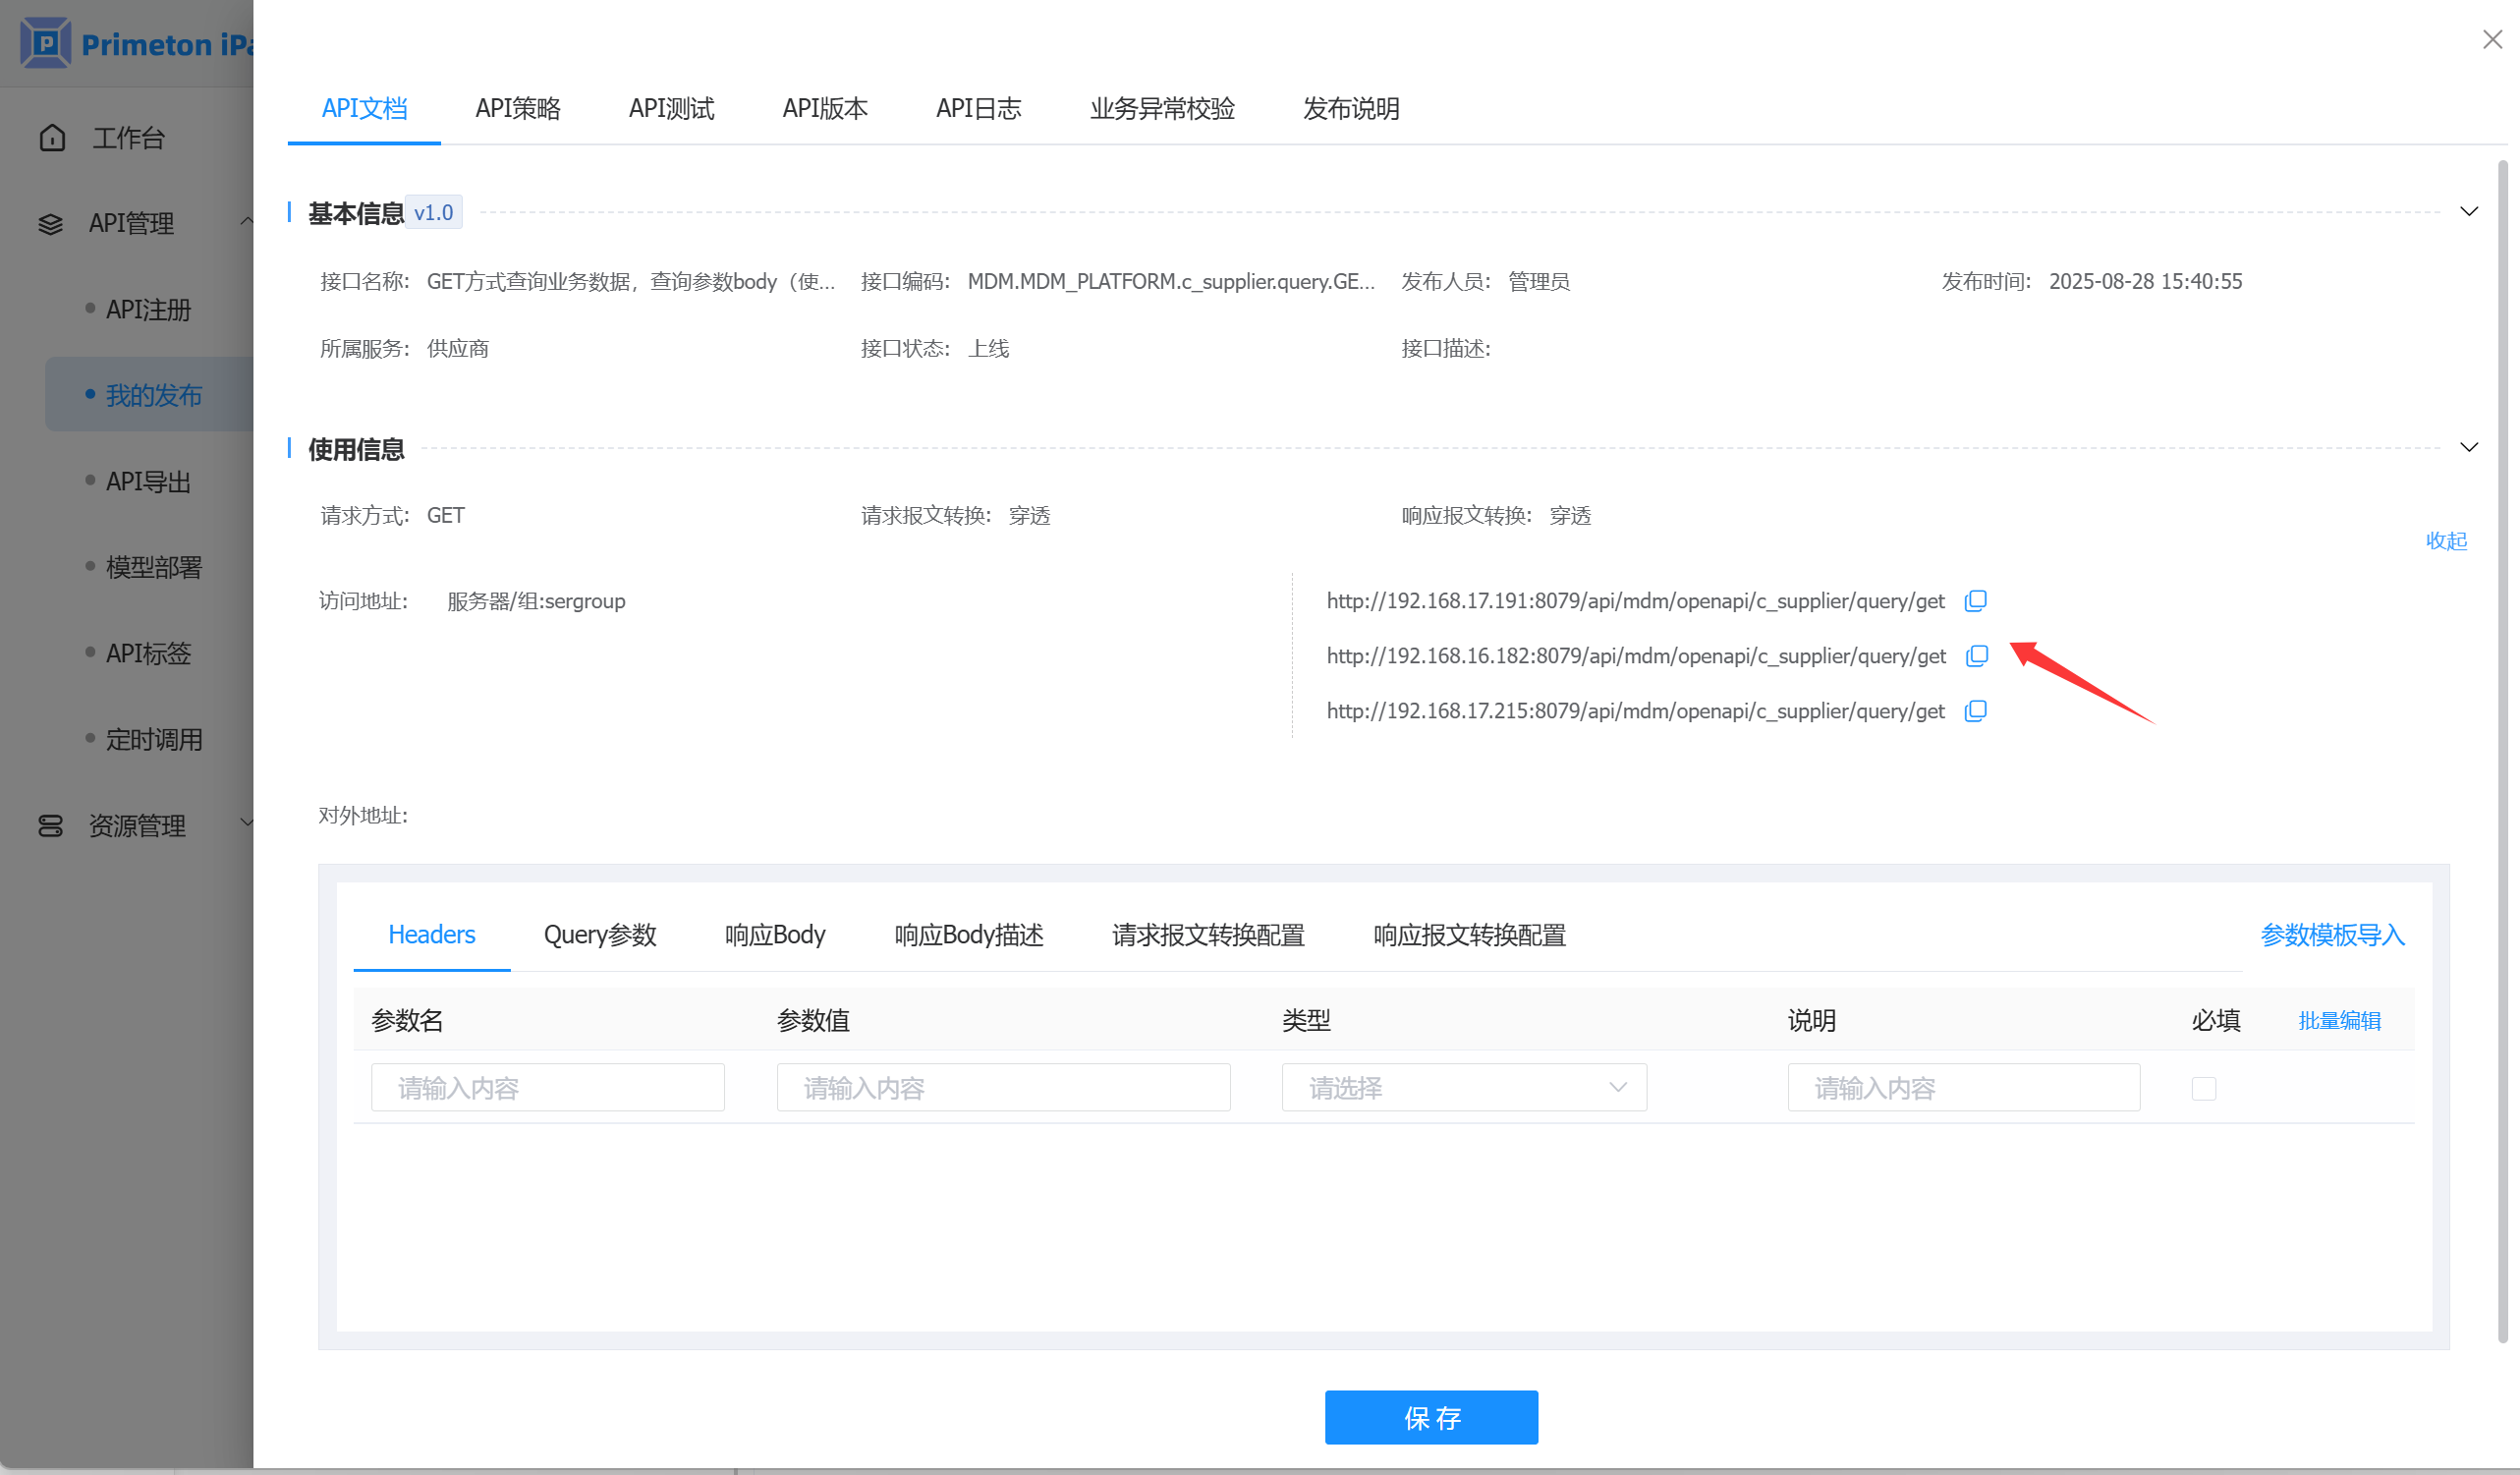The image size is (2520, 1475).
Task: Collapse the 基本信息 section chevron
Action: (x=2468, y=212)
